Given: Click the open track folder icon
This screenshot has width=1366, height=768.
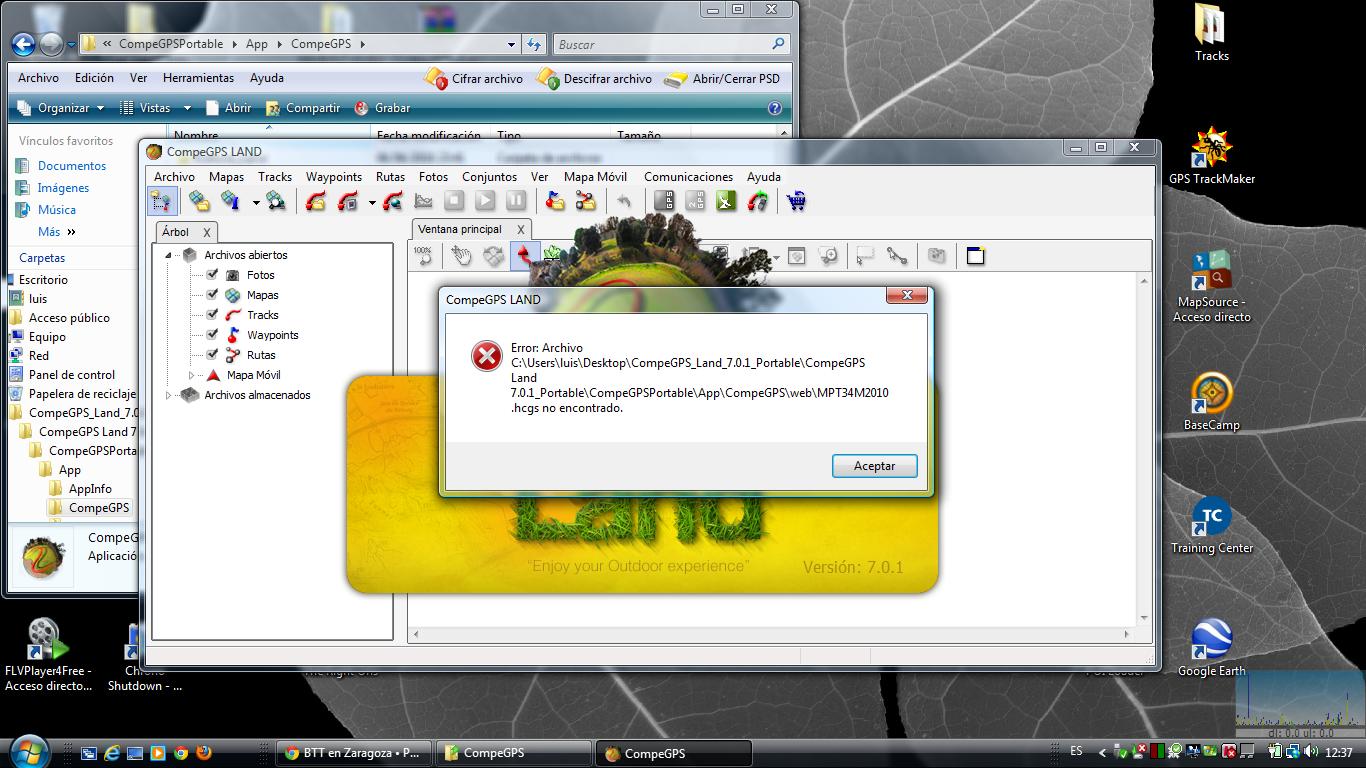Looking at the screenshot, I should 316,201.
